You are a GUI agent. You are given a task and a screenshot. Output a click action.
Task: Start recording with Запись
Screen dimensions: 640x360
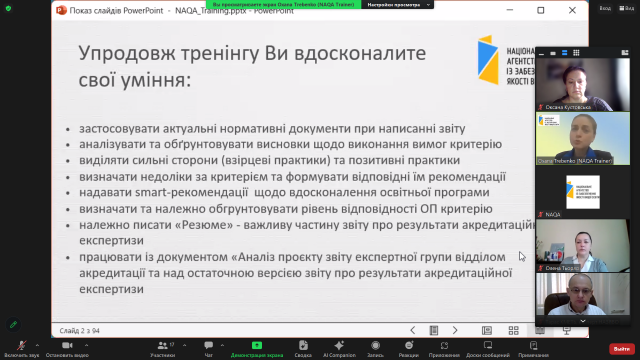375,349
